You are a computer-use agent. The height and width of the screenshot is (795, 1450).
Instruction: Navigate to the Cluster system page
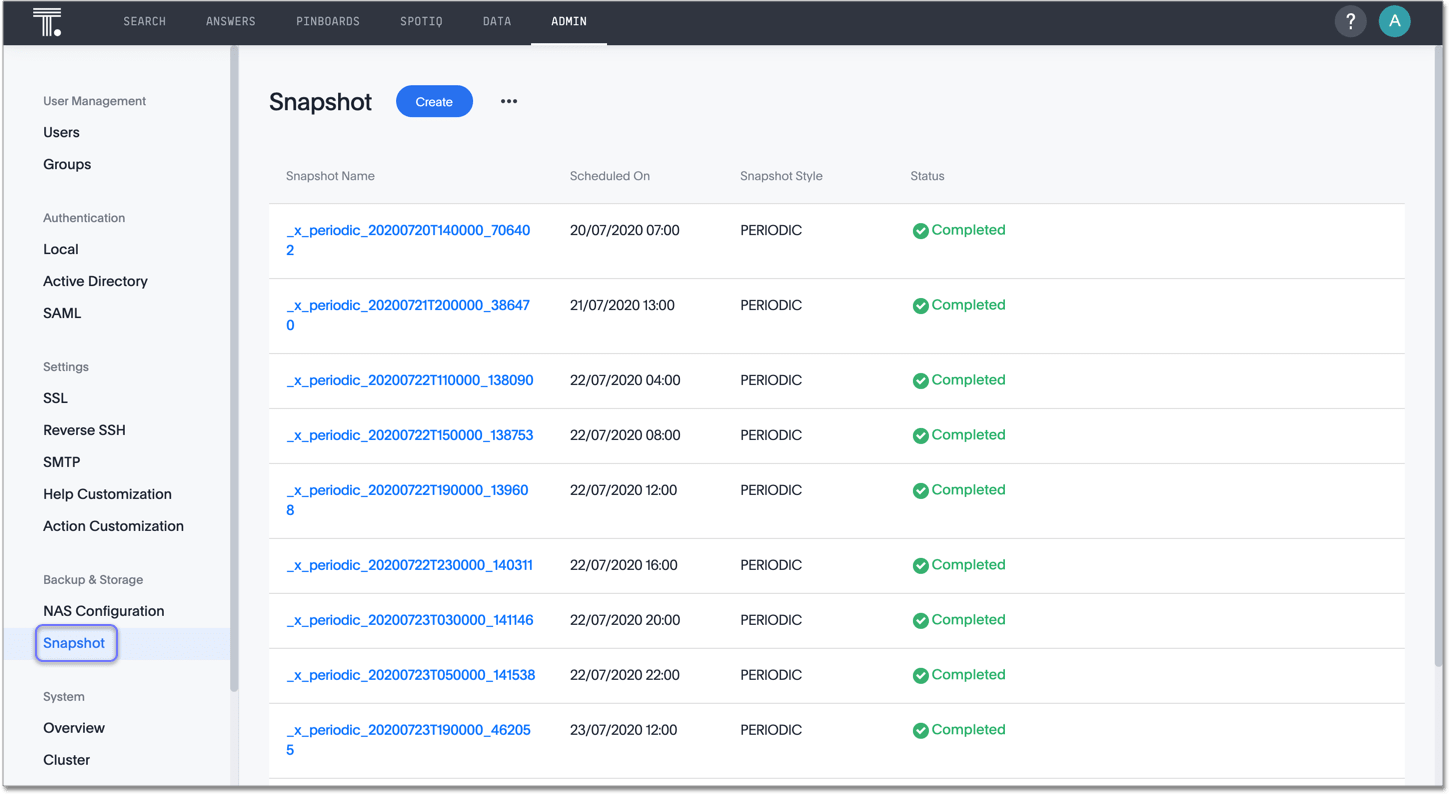(x=66, y=759)
